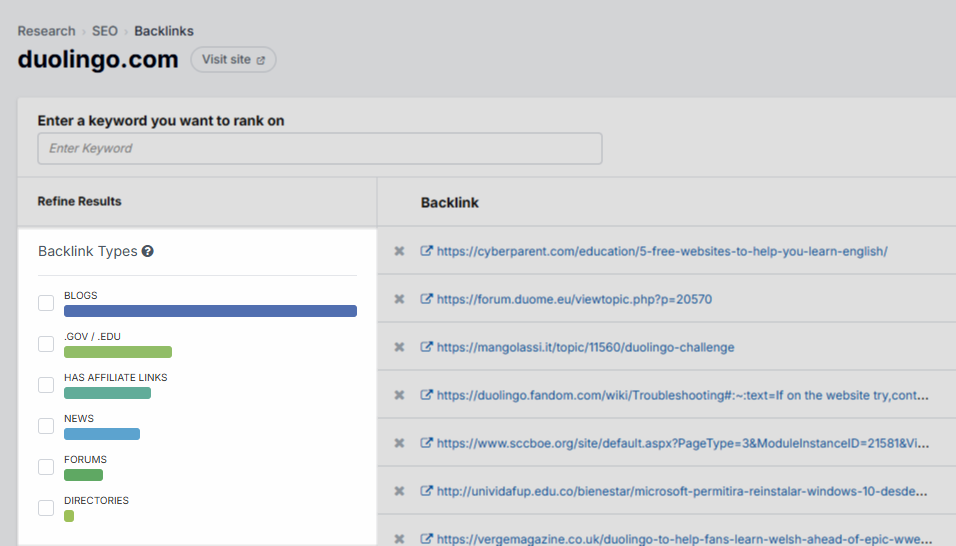
Task: Go to Research in breadcrumb
Action: point(46,31)
